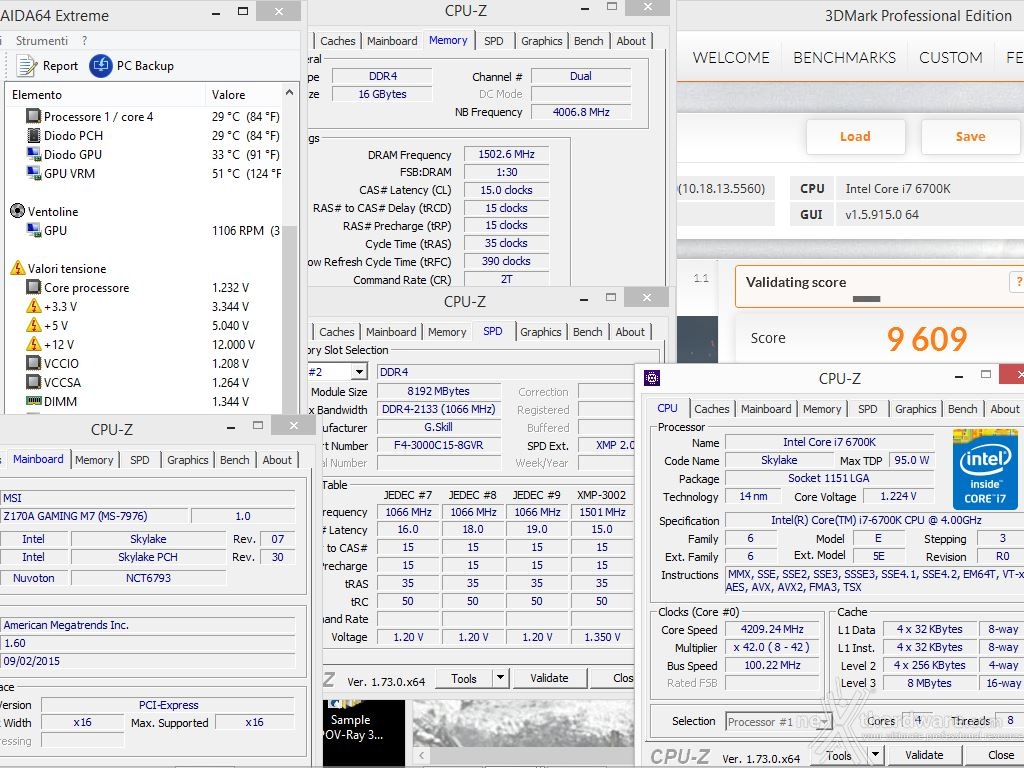
Task: Click Validate in the Intel processor CPU-Z window
Action: coord(924,755)
